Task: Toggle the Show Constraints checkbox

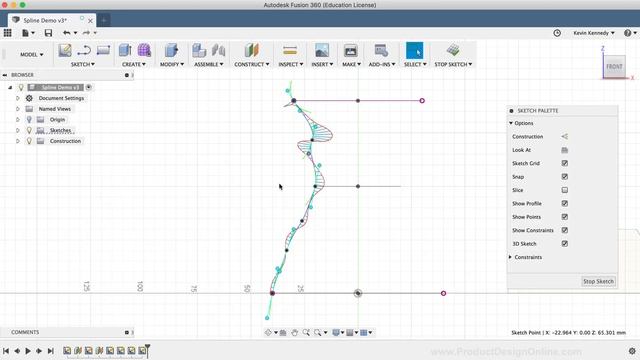Action: click(565, 230)
